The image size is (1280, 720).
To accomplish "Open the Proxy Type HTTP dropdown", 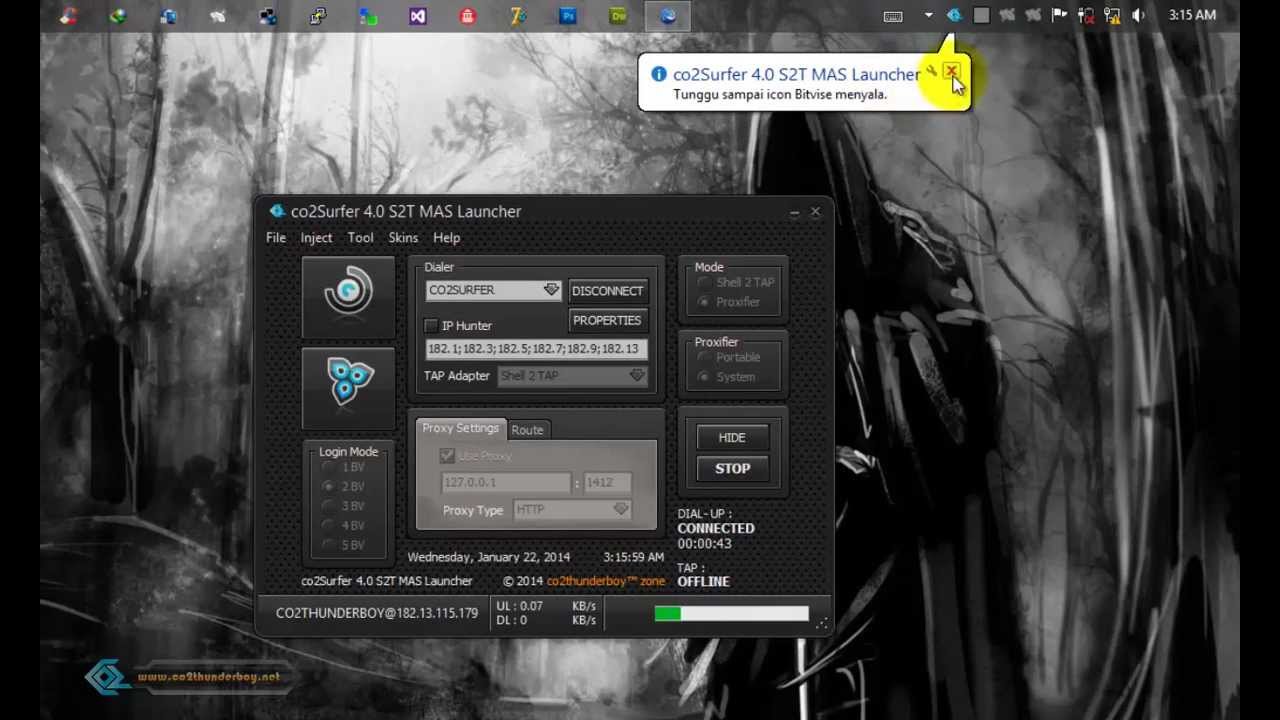I will tap(621, 509).
